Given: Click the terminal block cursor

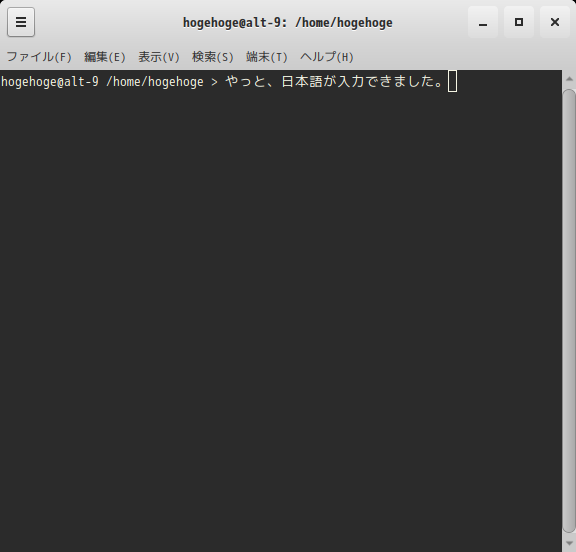Looking at the screenshot, I should (453, 82).
